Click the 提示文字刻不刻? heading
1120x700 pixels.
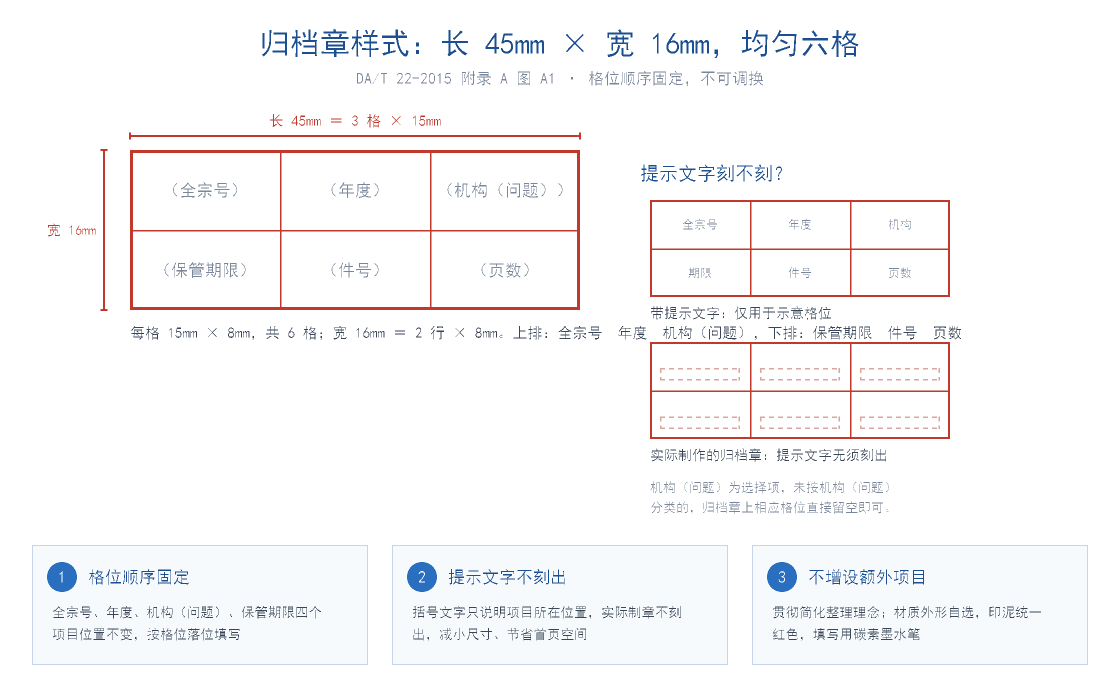coord(712,174)
